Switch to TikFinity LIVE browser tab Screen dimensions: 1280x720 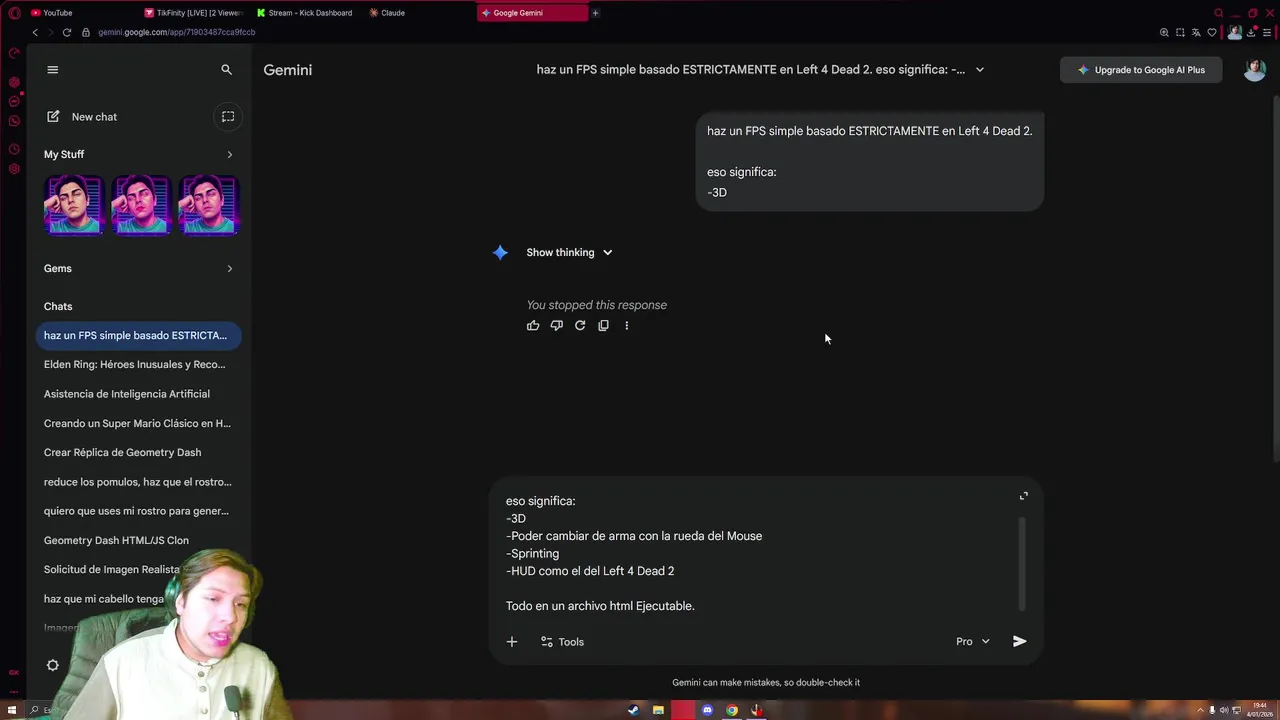195,13
